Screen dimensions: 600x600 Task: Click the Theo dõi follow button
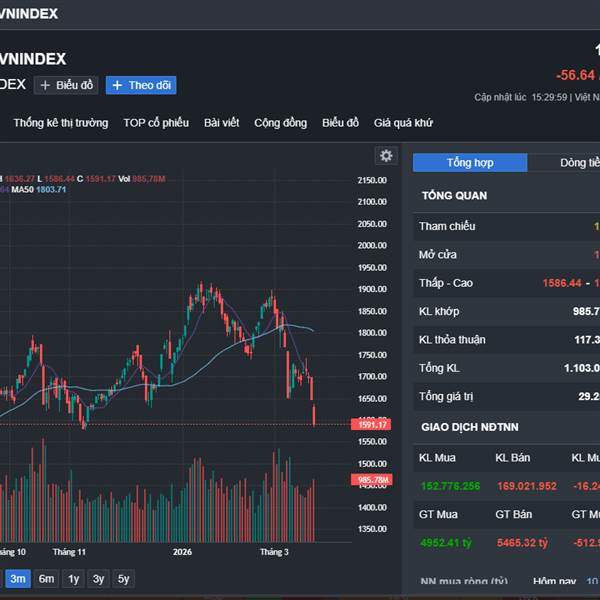tap(141, 85)
